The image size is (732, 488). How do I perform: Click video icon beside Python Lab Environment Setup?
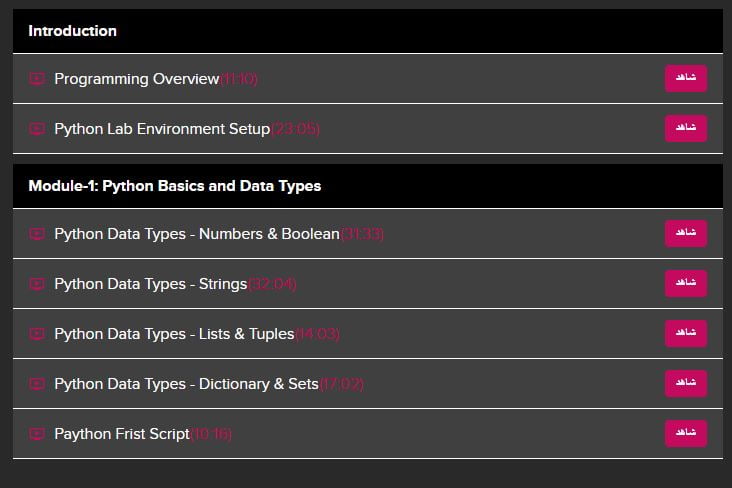37,128
